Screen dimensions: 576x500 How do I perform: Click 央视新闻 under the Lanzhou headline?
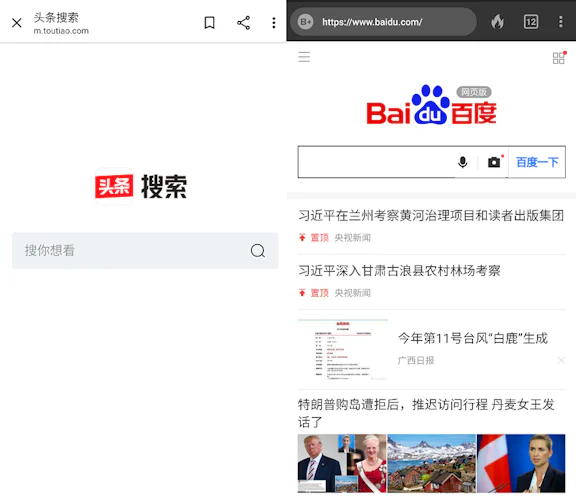pyautogui.click(x=353, y=238)
